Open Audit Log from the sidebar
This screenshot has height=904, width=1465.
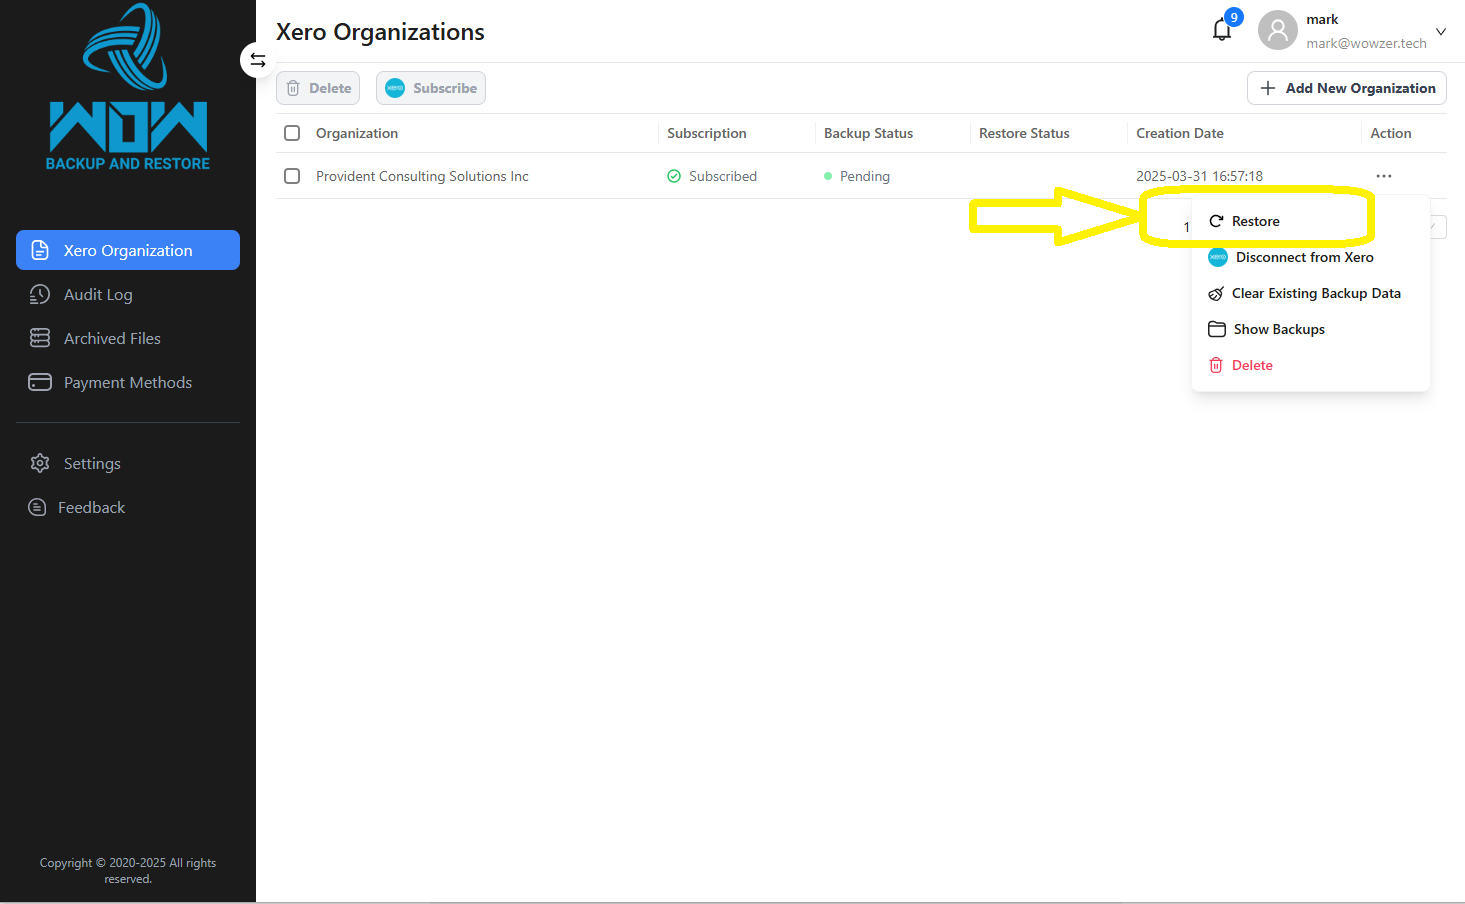tap(98, 294)
